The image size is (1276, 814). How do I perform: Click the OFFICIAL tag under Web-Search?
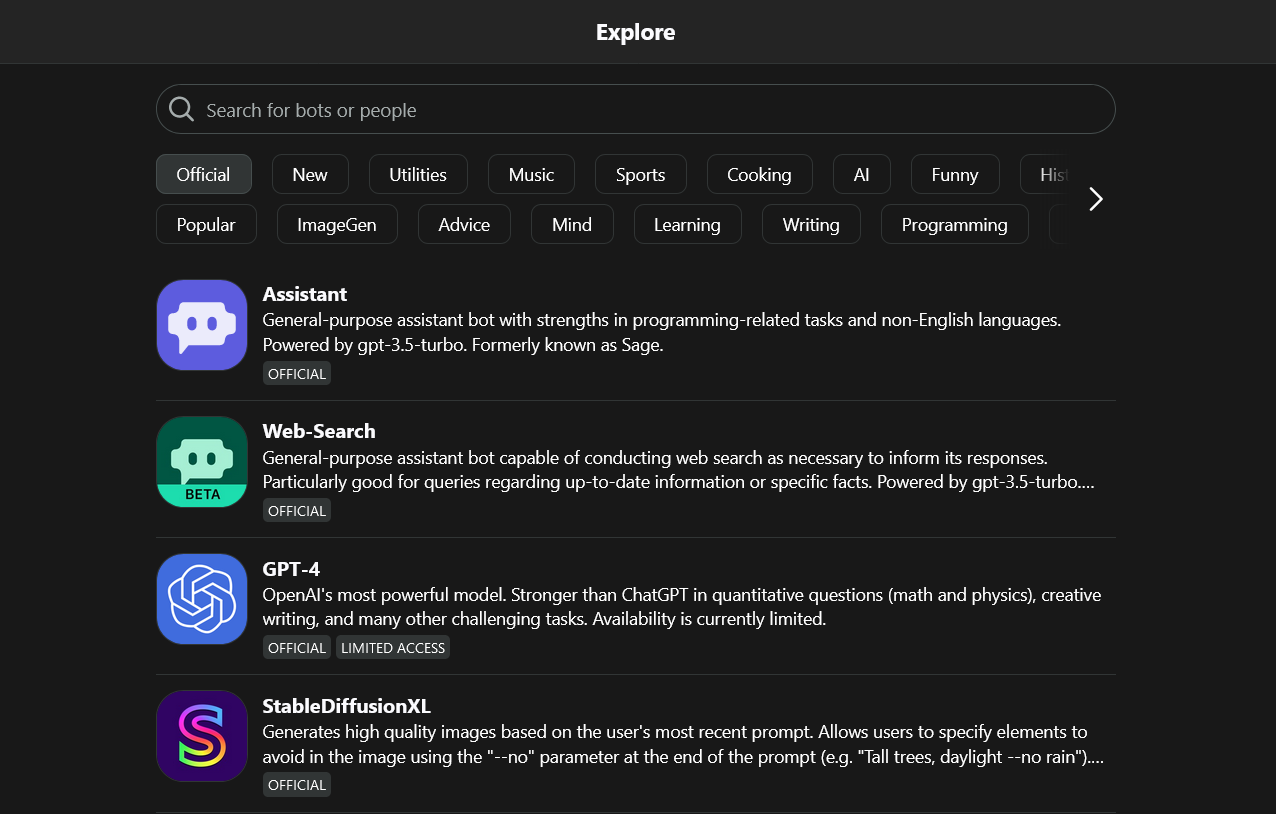click(297, 510)
